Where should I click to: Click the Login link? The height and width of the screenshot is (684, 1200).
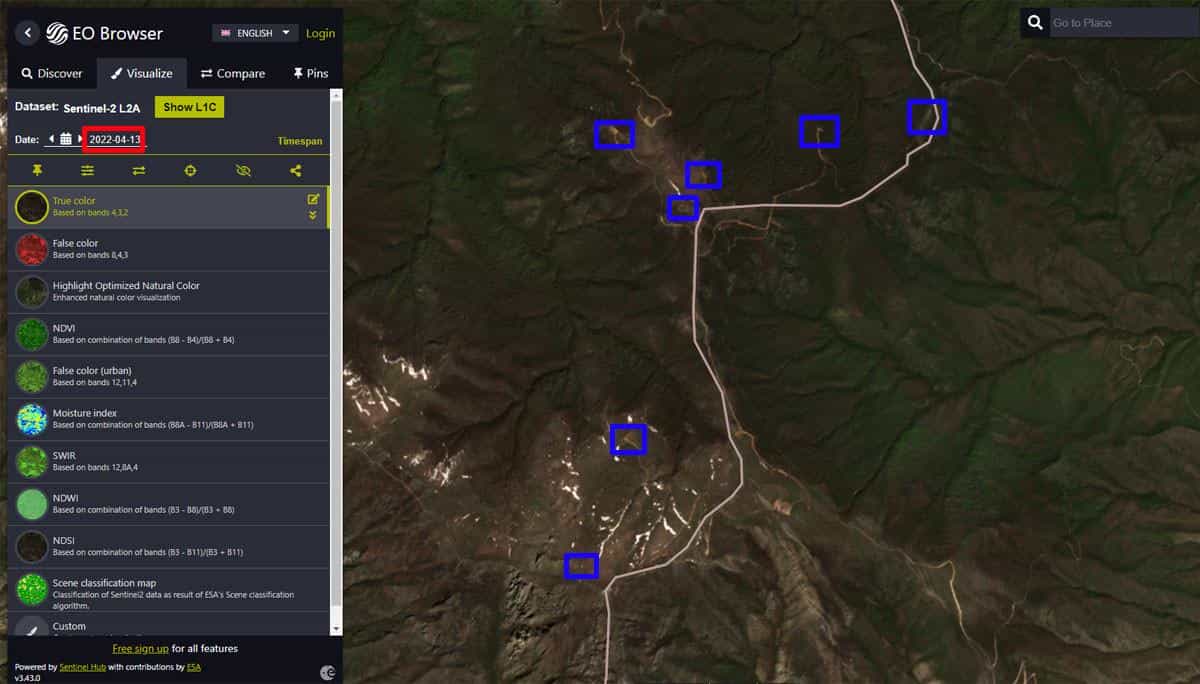click(320, 33)
